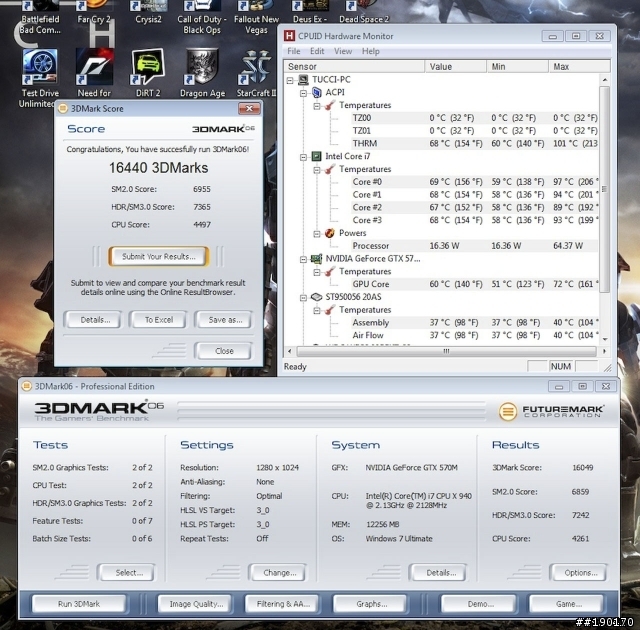Collapse Temperatures under ACPI
Screen dimensions: 640x630
click(317, 106)
